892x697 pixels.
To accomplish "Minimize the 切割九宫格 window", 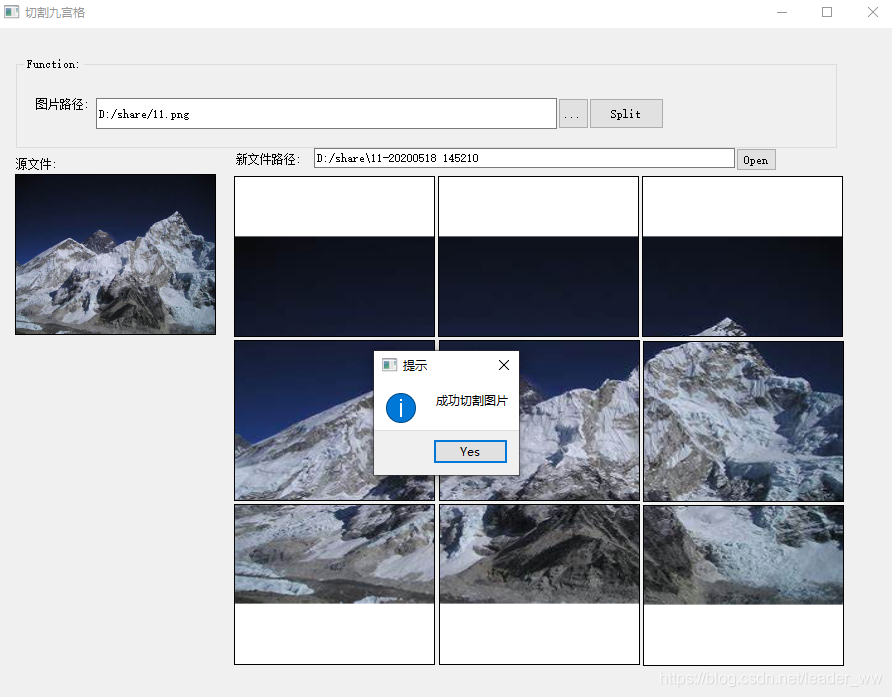I will click(782, 12).
